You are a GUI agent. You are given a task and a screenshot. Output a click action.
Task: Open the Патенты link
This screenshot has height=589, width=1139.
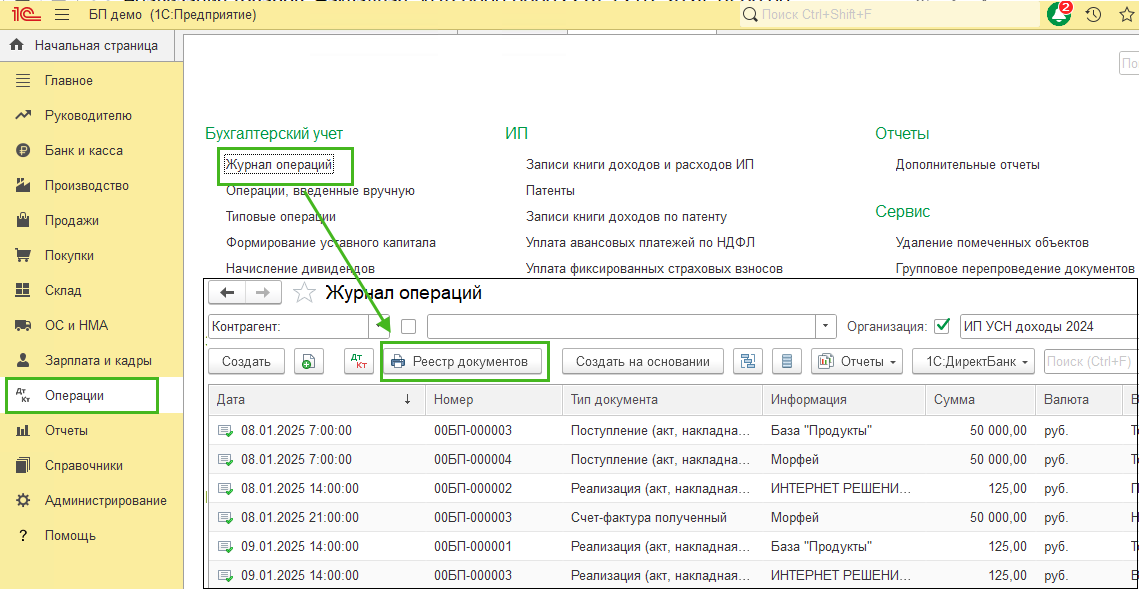click(x=550, y=191)
